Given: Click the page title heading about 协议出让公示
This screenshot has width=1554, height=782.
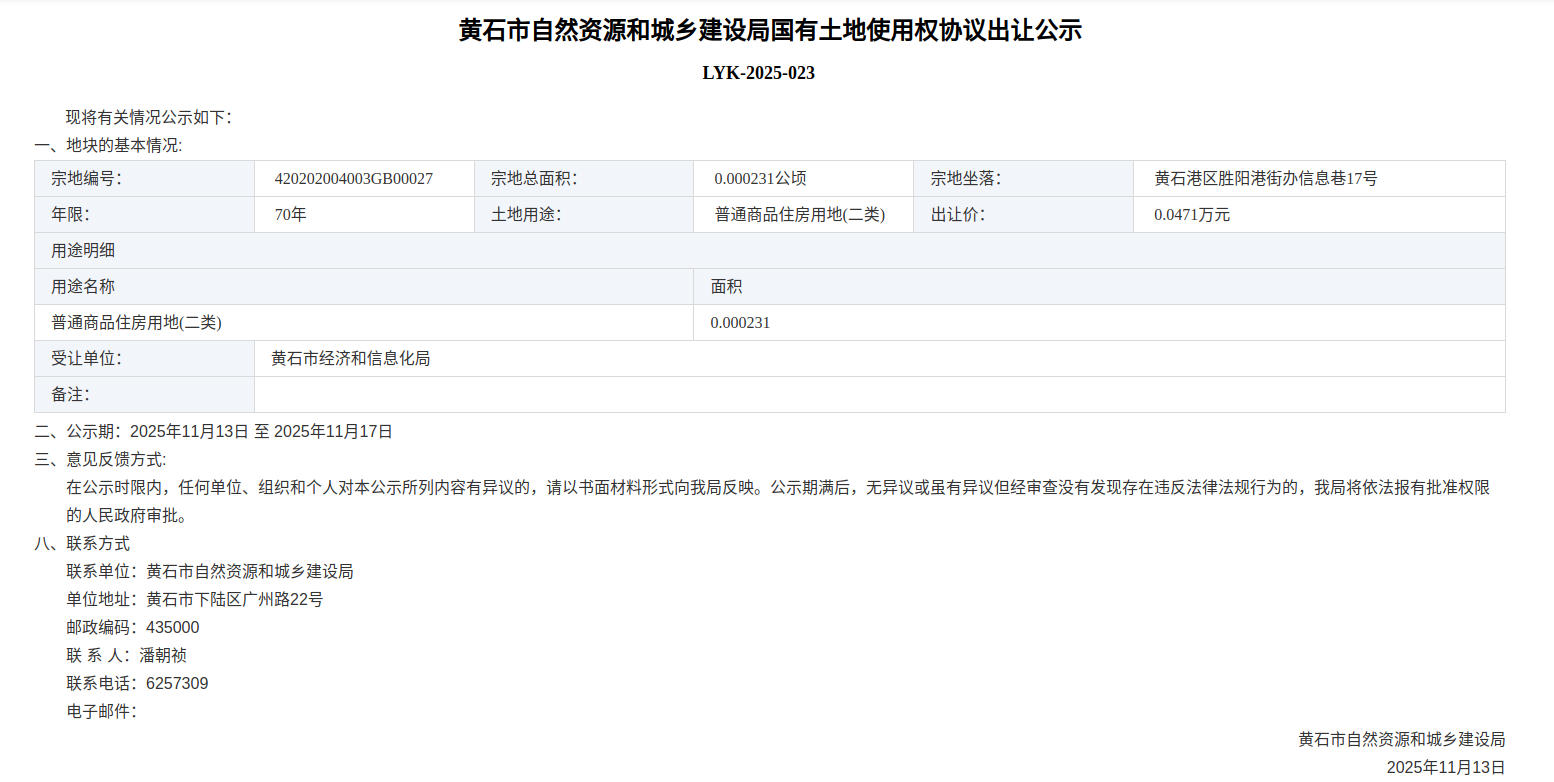Looking at the screenshot, I should (770, 31).
